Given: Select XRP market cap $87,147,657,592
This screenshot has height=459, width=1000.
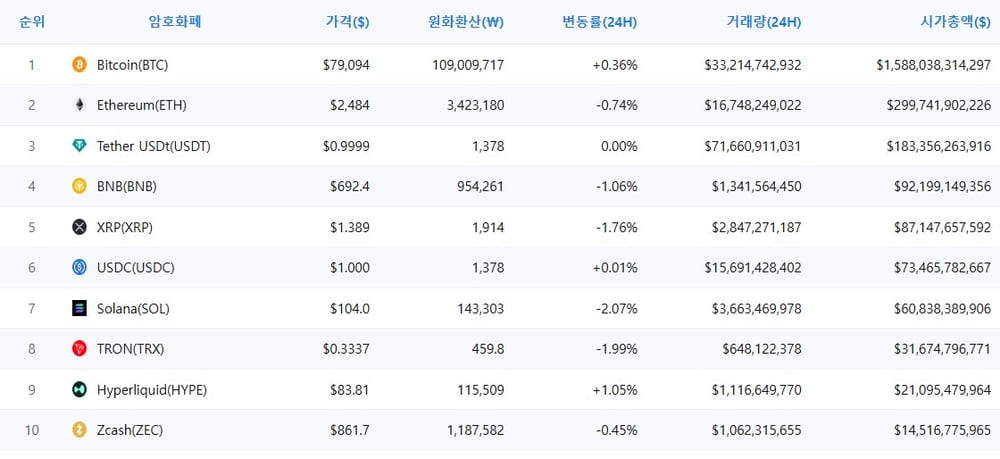Looking at the screenshot, I should click(943, 228).
